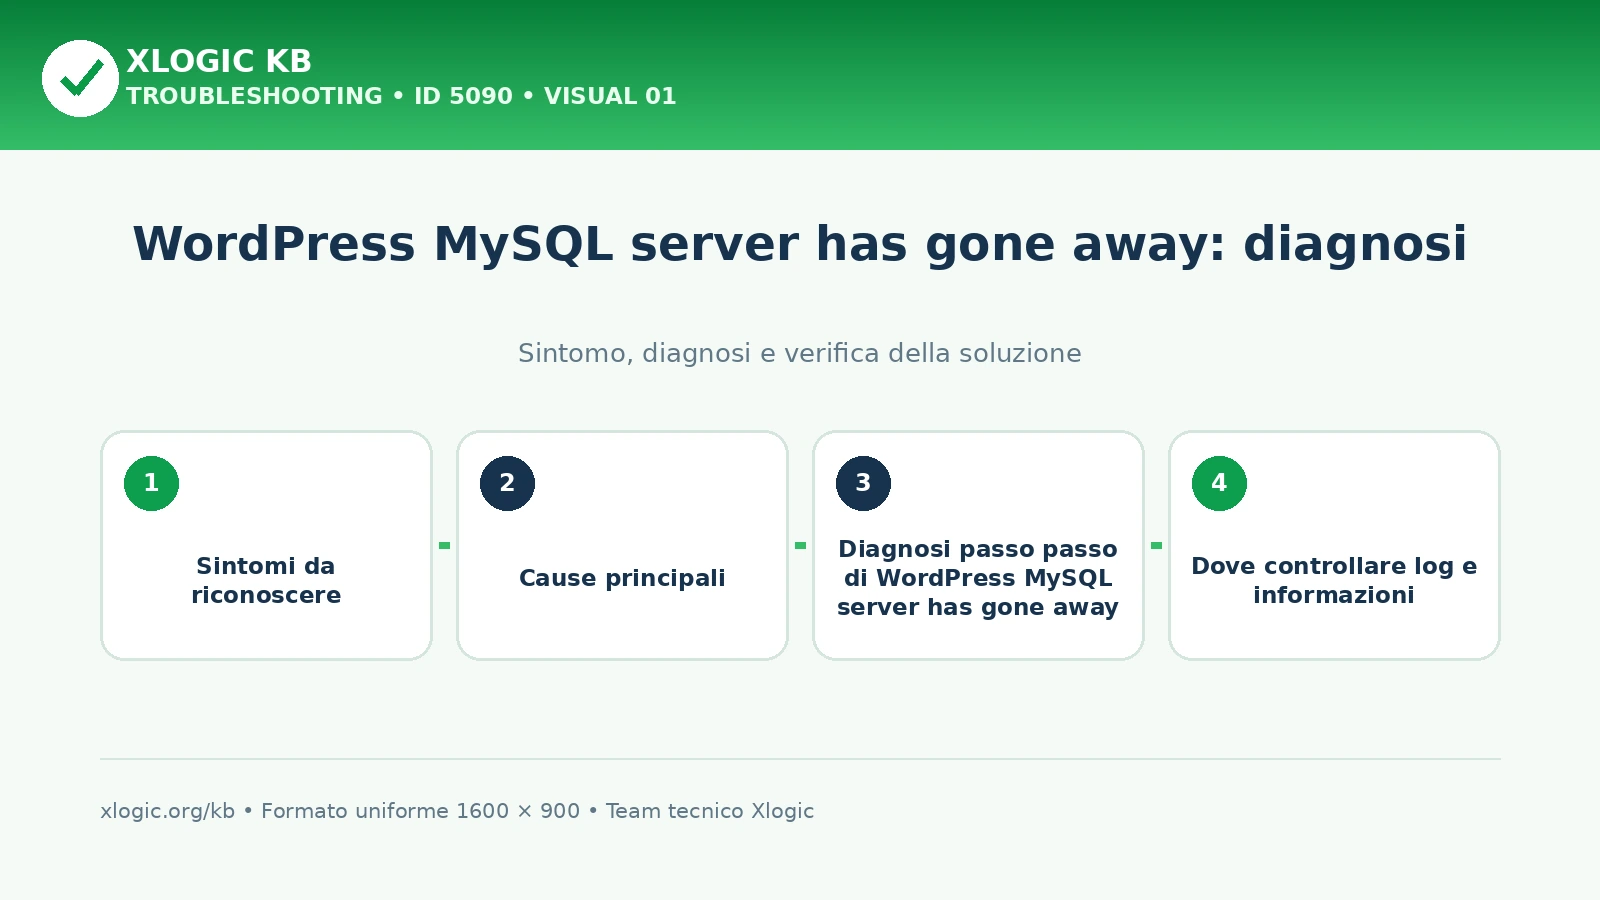Select the TROUBLESHOOTING • ID 5090 • VISUAL 01 line
This screenshot has height=900, width=1600.
pos(401,96)
